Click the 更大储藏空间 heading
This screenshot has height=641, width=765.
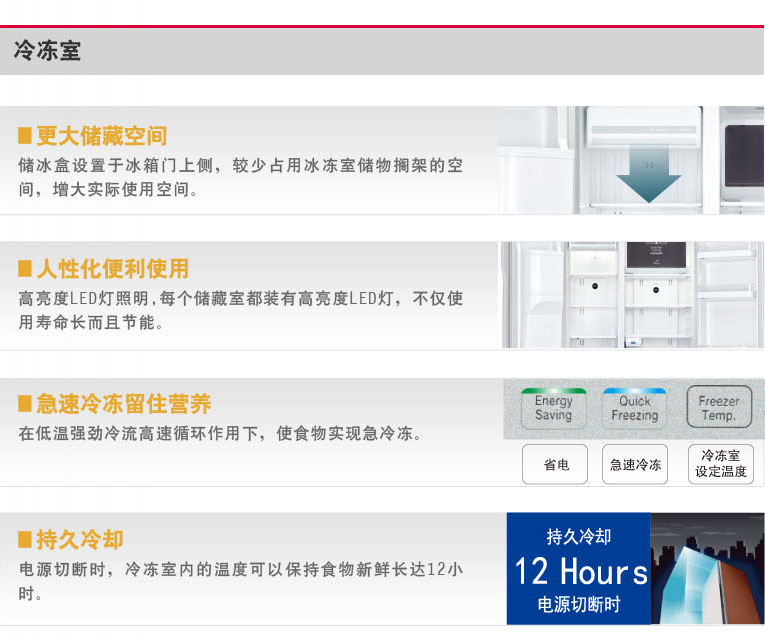[101, 136]
